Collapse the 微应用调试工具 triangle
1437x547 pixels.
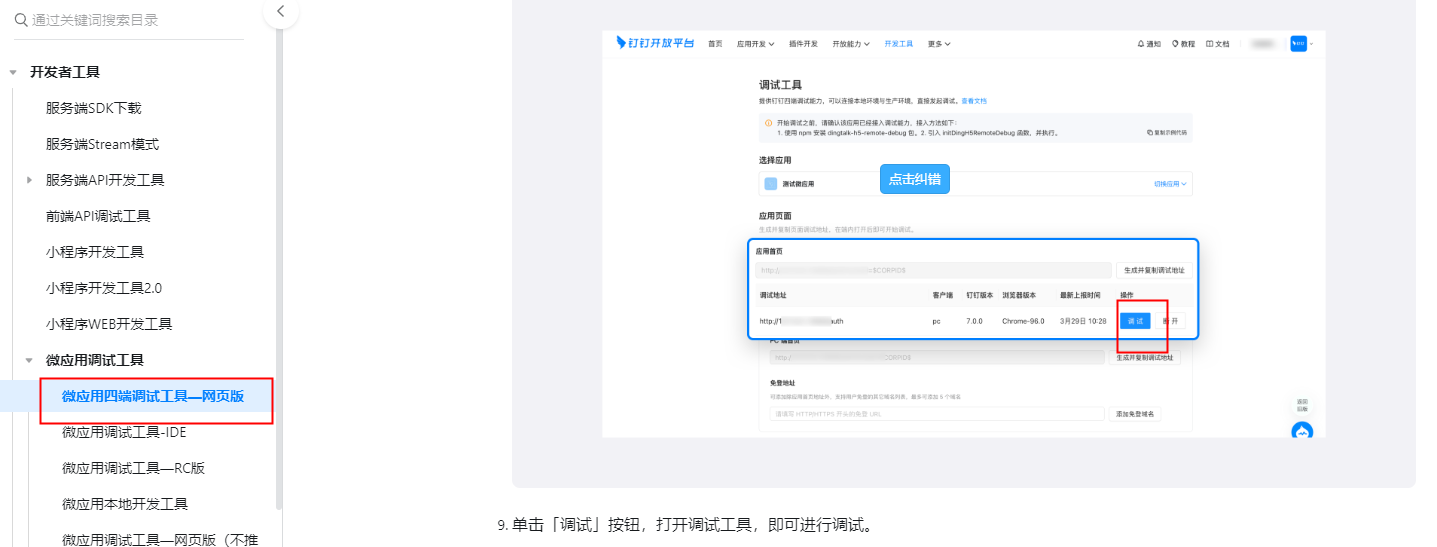coord(29,360)
